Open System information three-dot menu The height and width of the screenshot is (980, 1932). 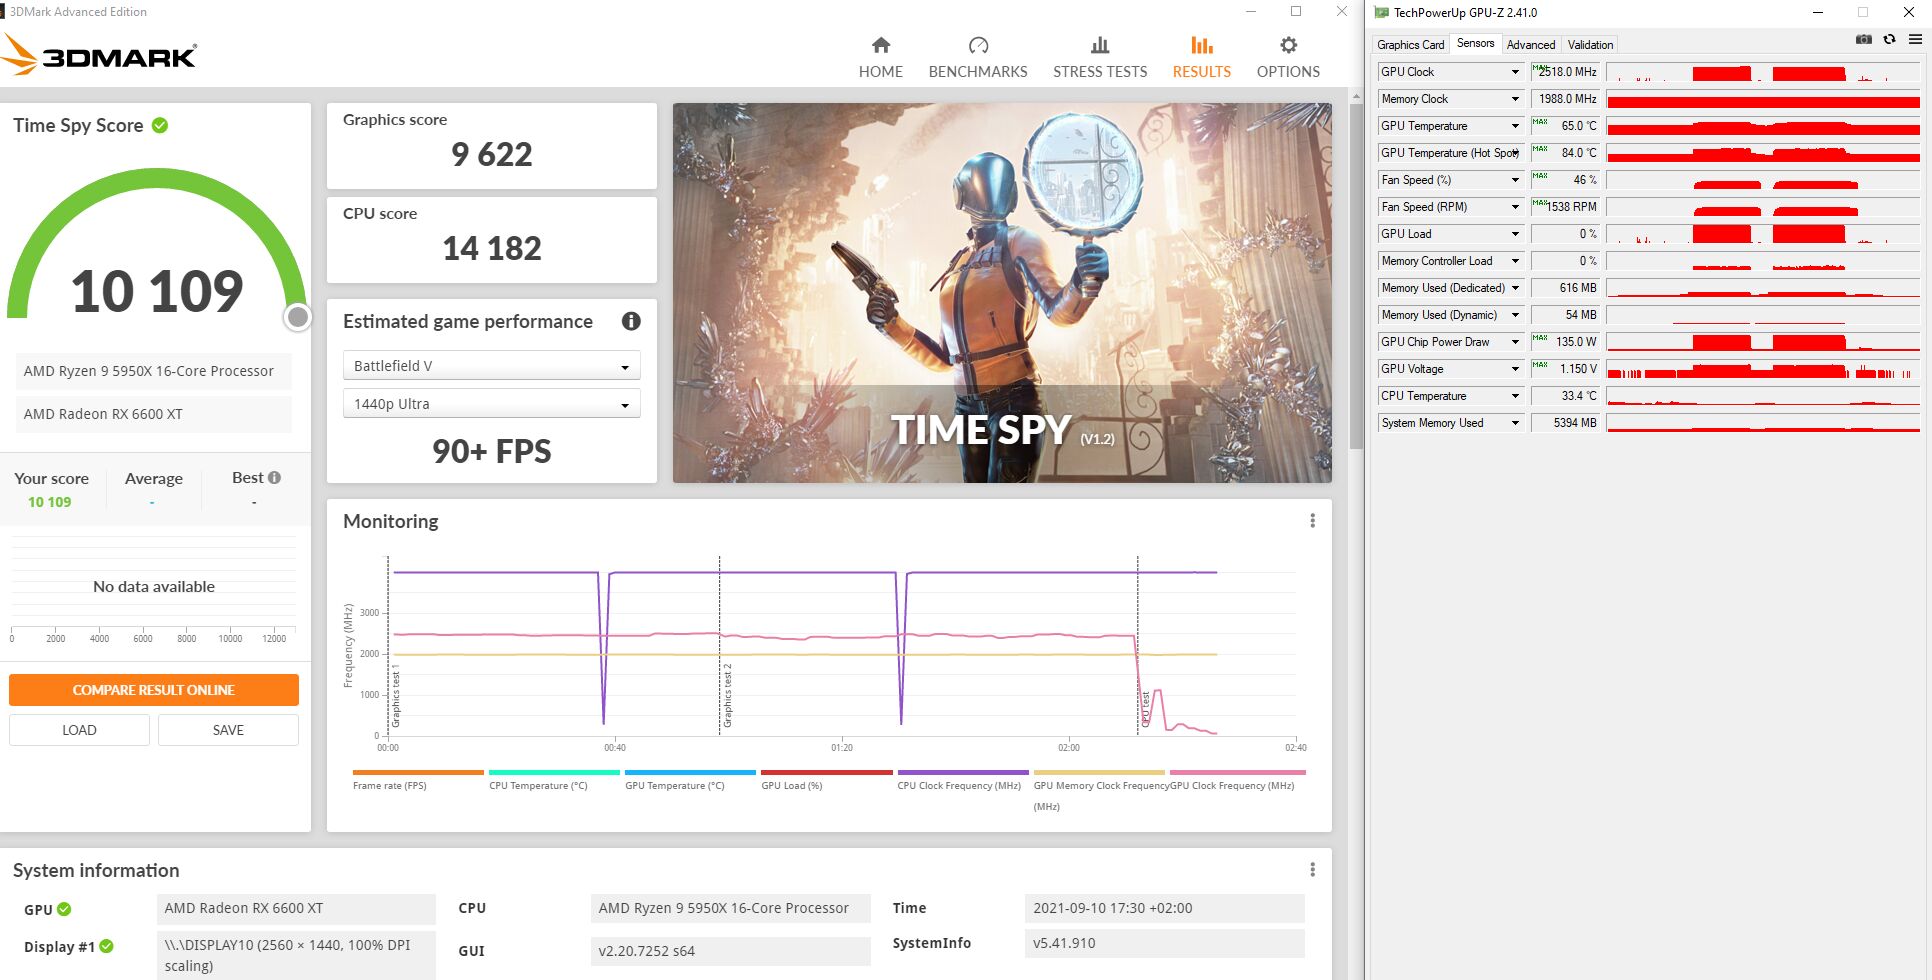1312,870
